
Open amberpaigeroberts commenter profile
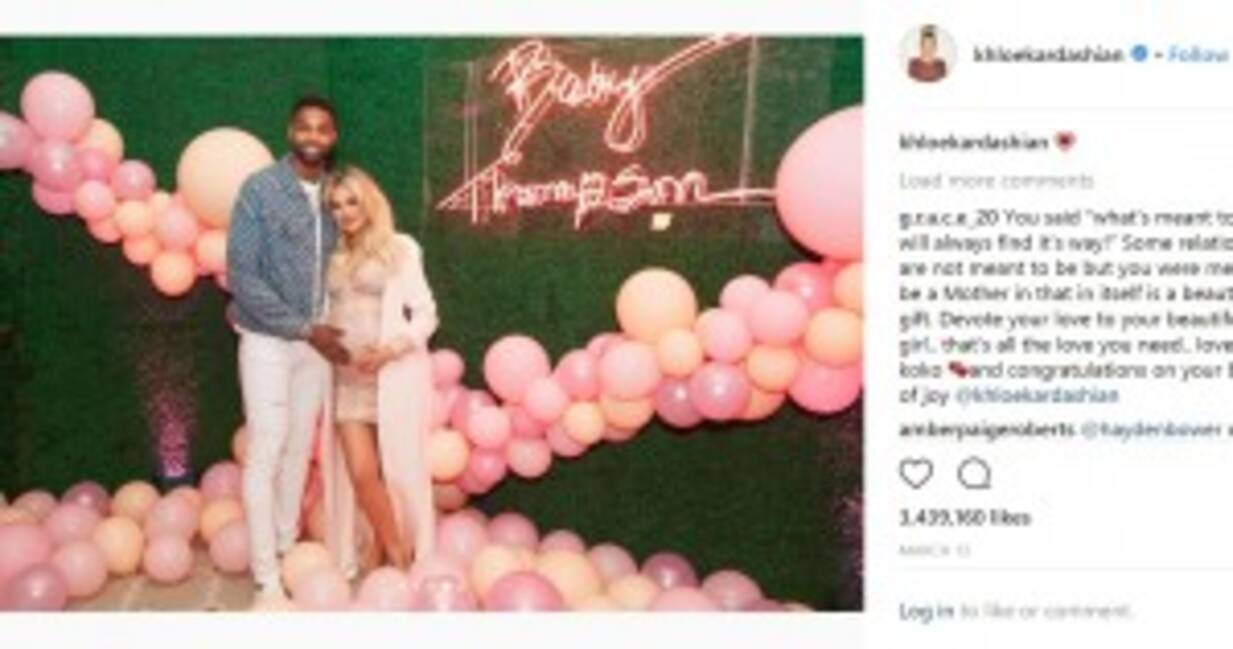(987, 430)
